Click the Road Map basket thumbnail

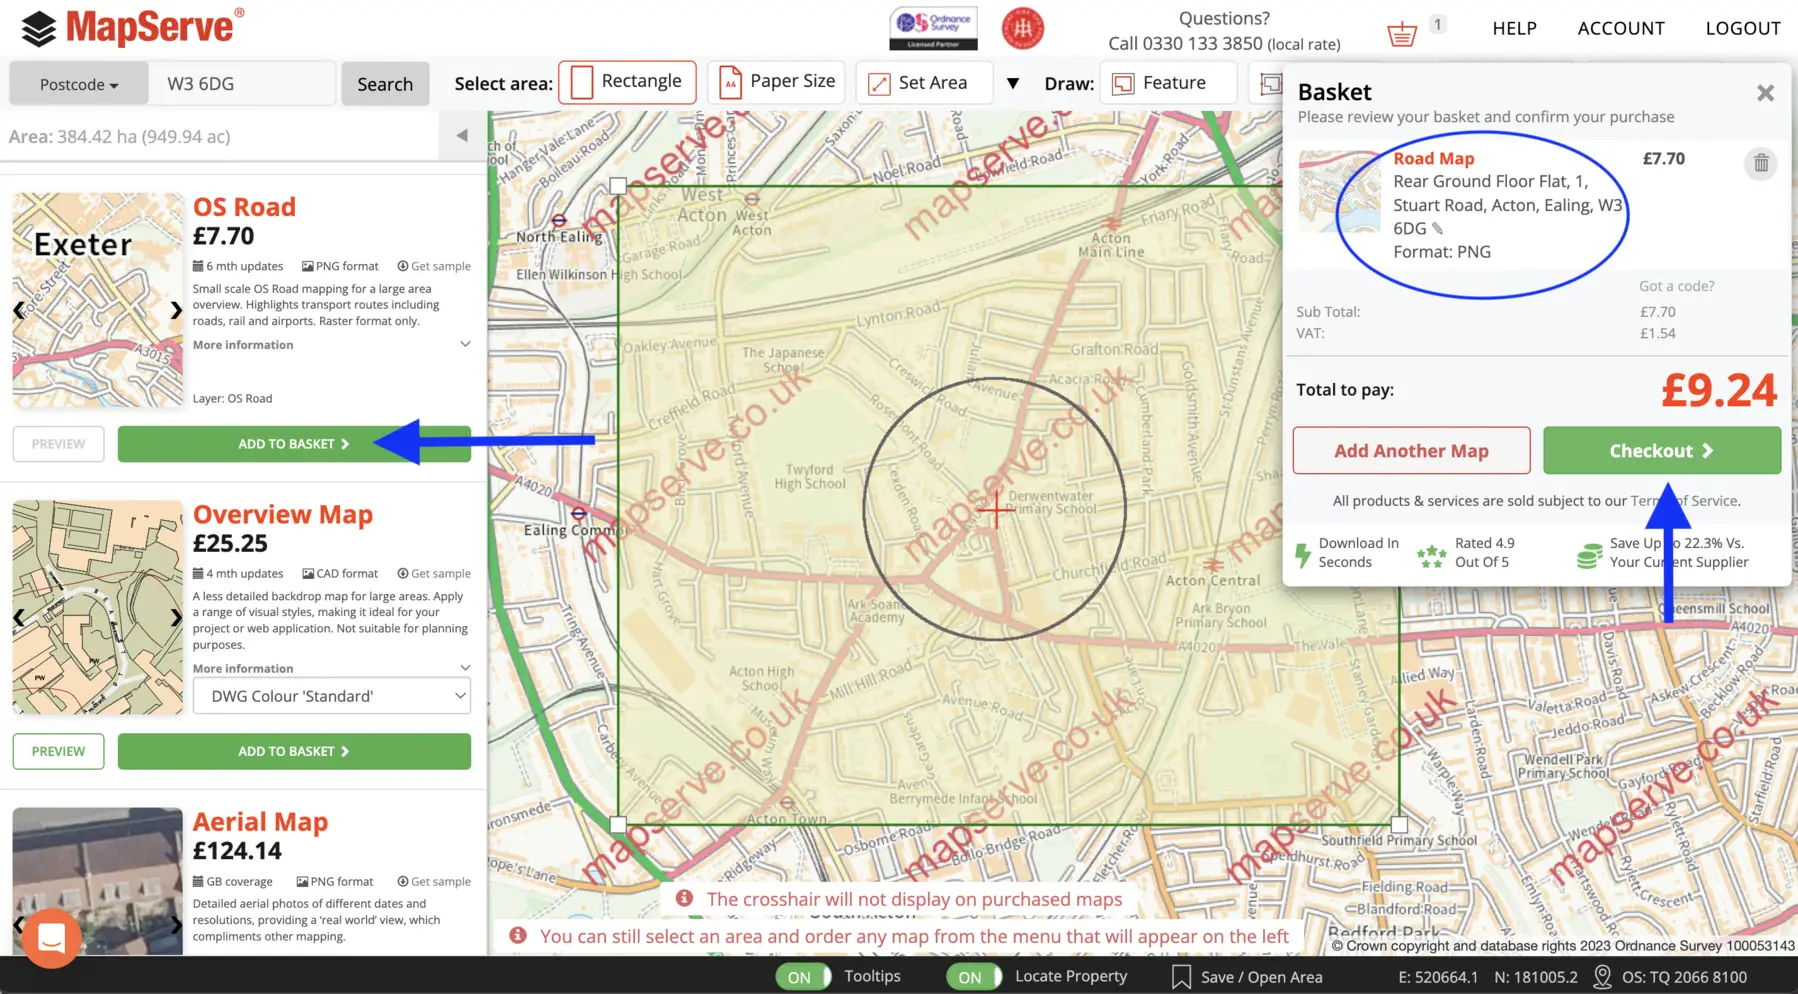coord(1340,191)
